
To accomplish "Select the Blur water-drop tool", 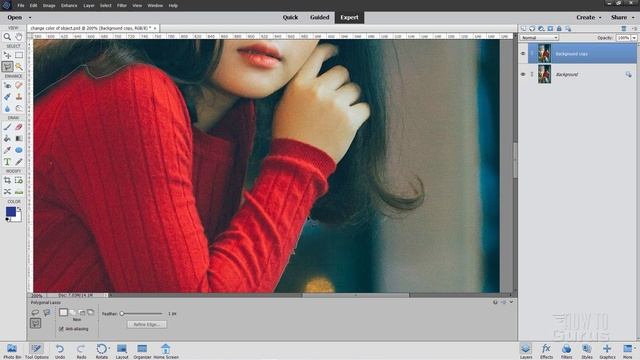I will tap(7, 108).
